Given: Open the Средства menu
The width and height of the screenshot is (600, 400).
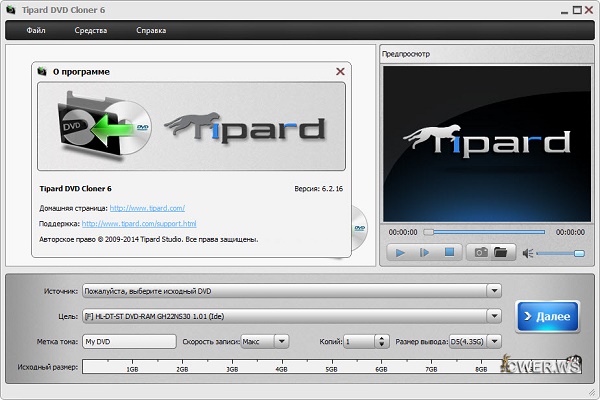Looking at the screenshot, I should click(91, 31).
